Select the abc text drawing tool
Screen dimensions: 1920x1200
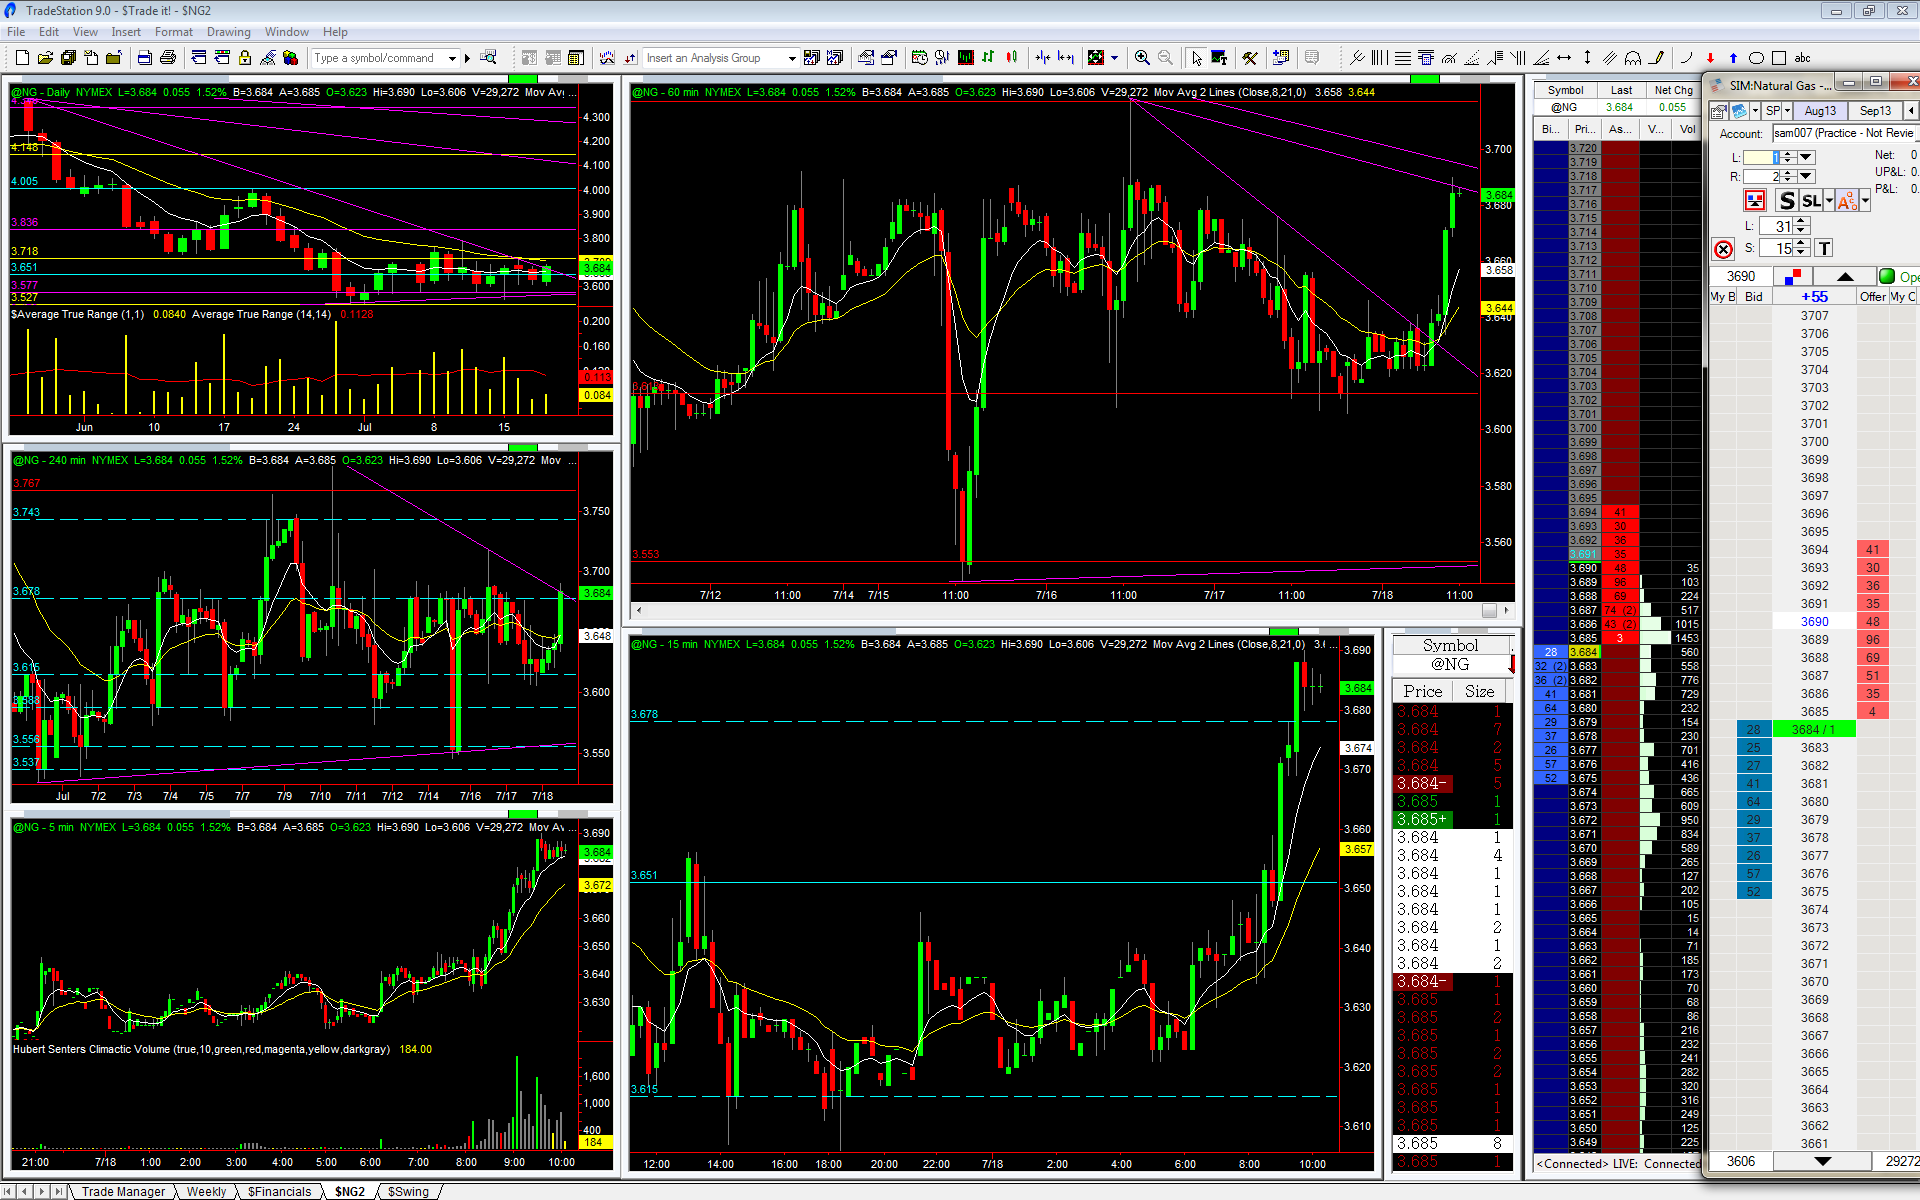tap(1803, 58)
